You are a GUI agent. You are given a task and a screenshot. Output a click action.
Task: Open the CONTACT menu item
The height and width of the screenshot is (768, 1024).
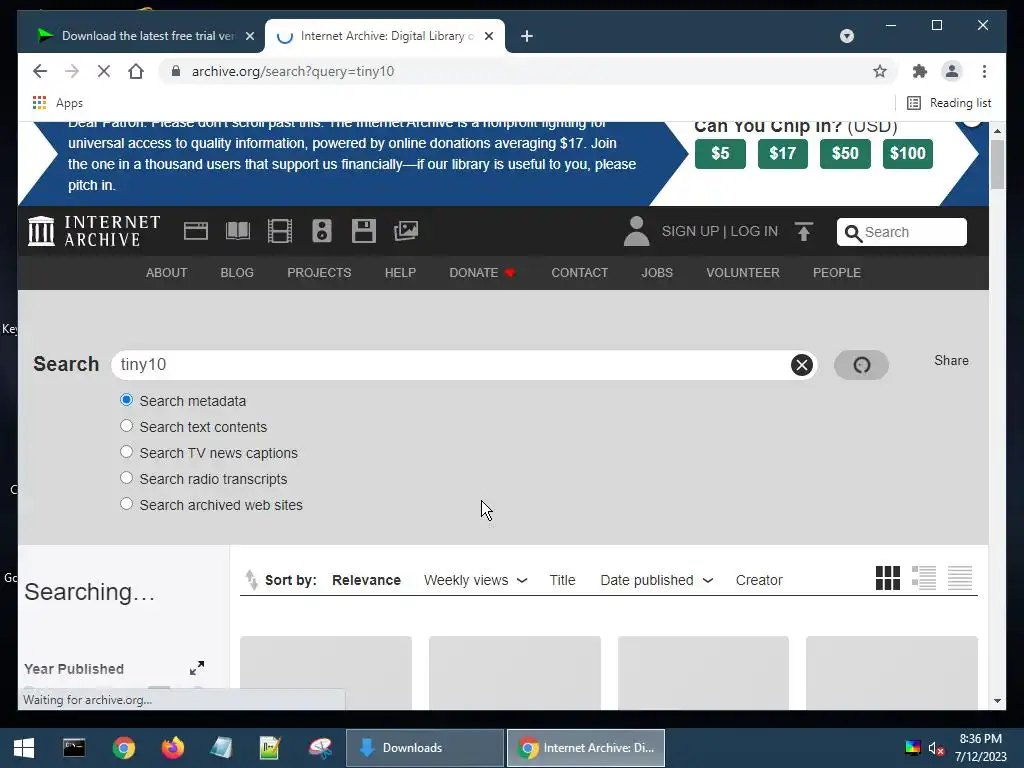point(579,272)
